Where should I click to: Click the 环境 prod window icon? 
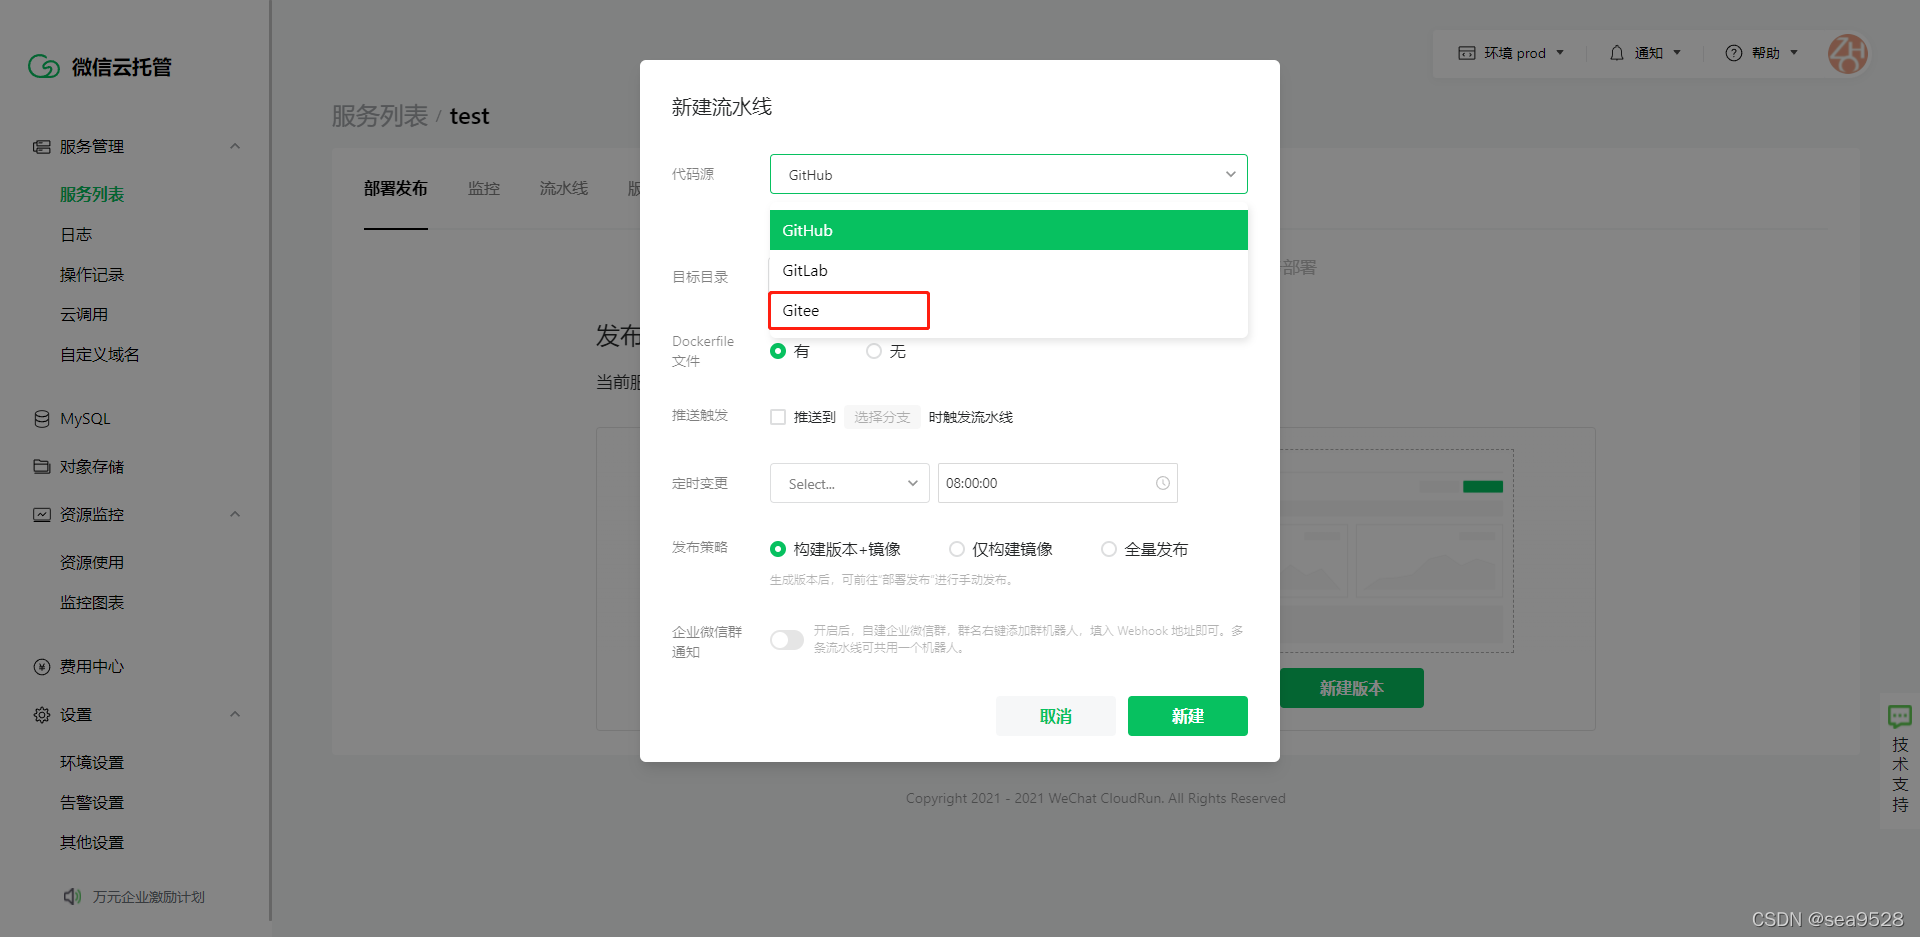[x=1467, y=53]
